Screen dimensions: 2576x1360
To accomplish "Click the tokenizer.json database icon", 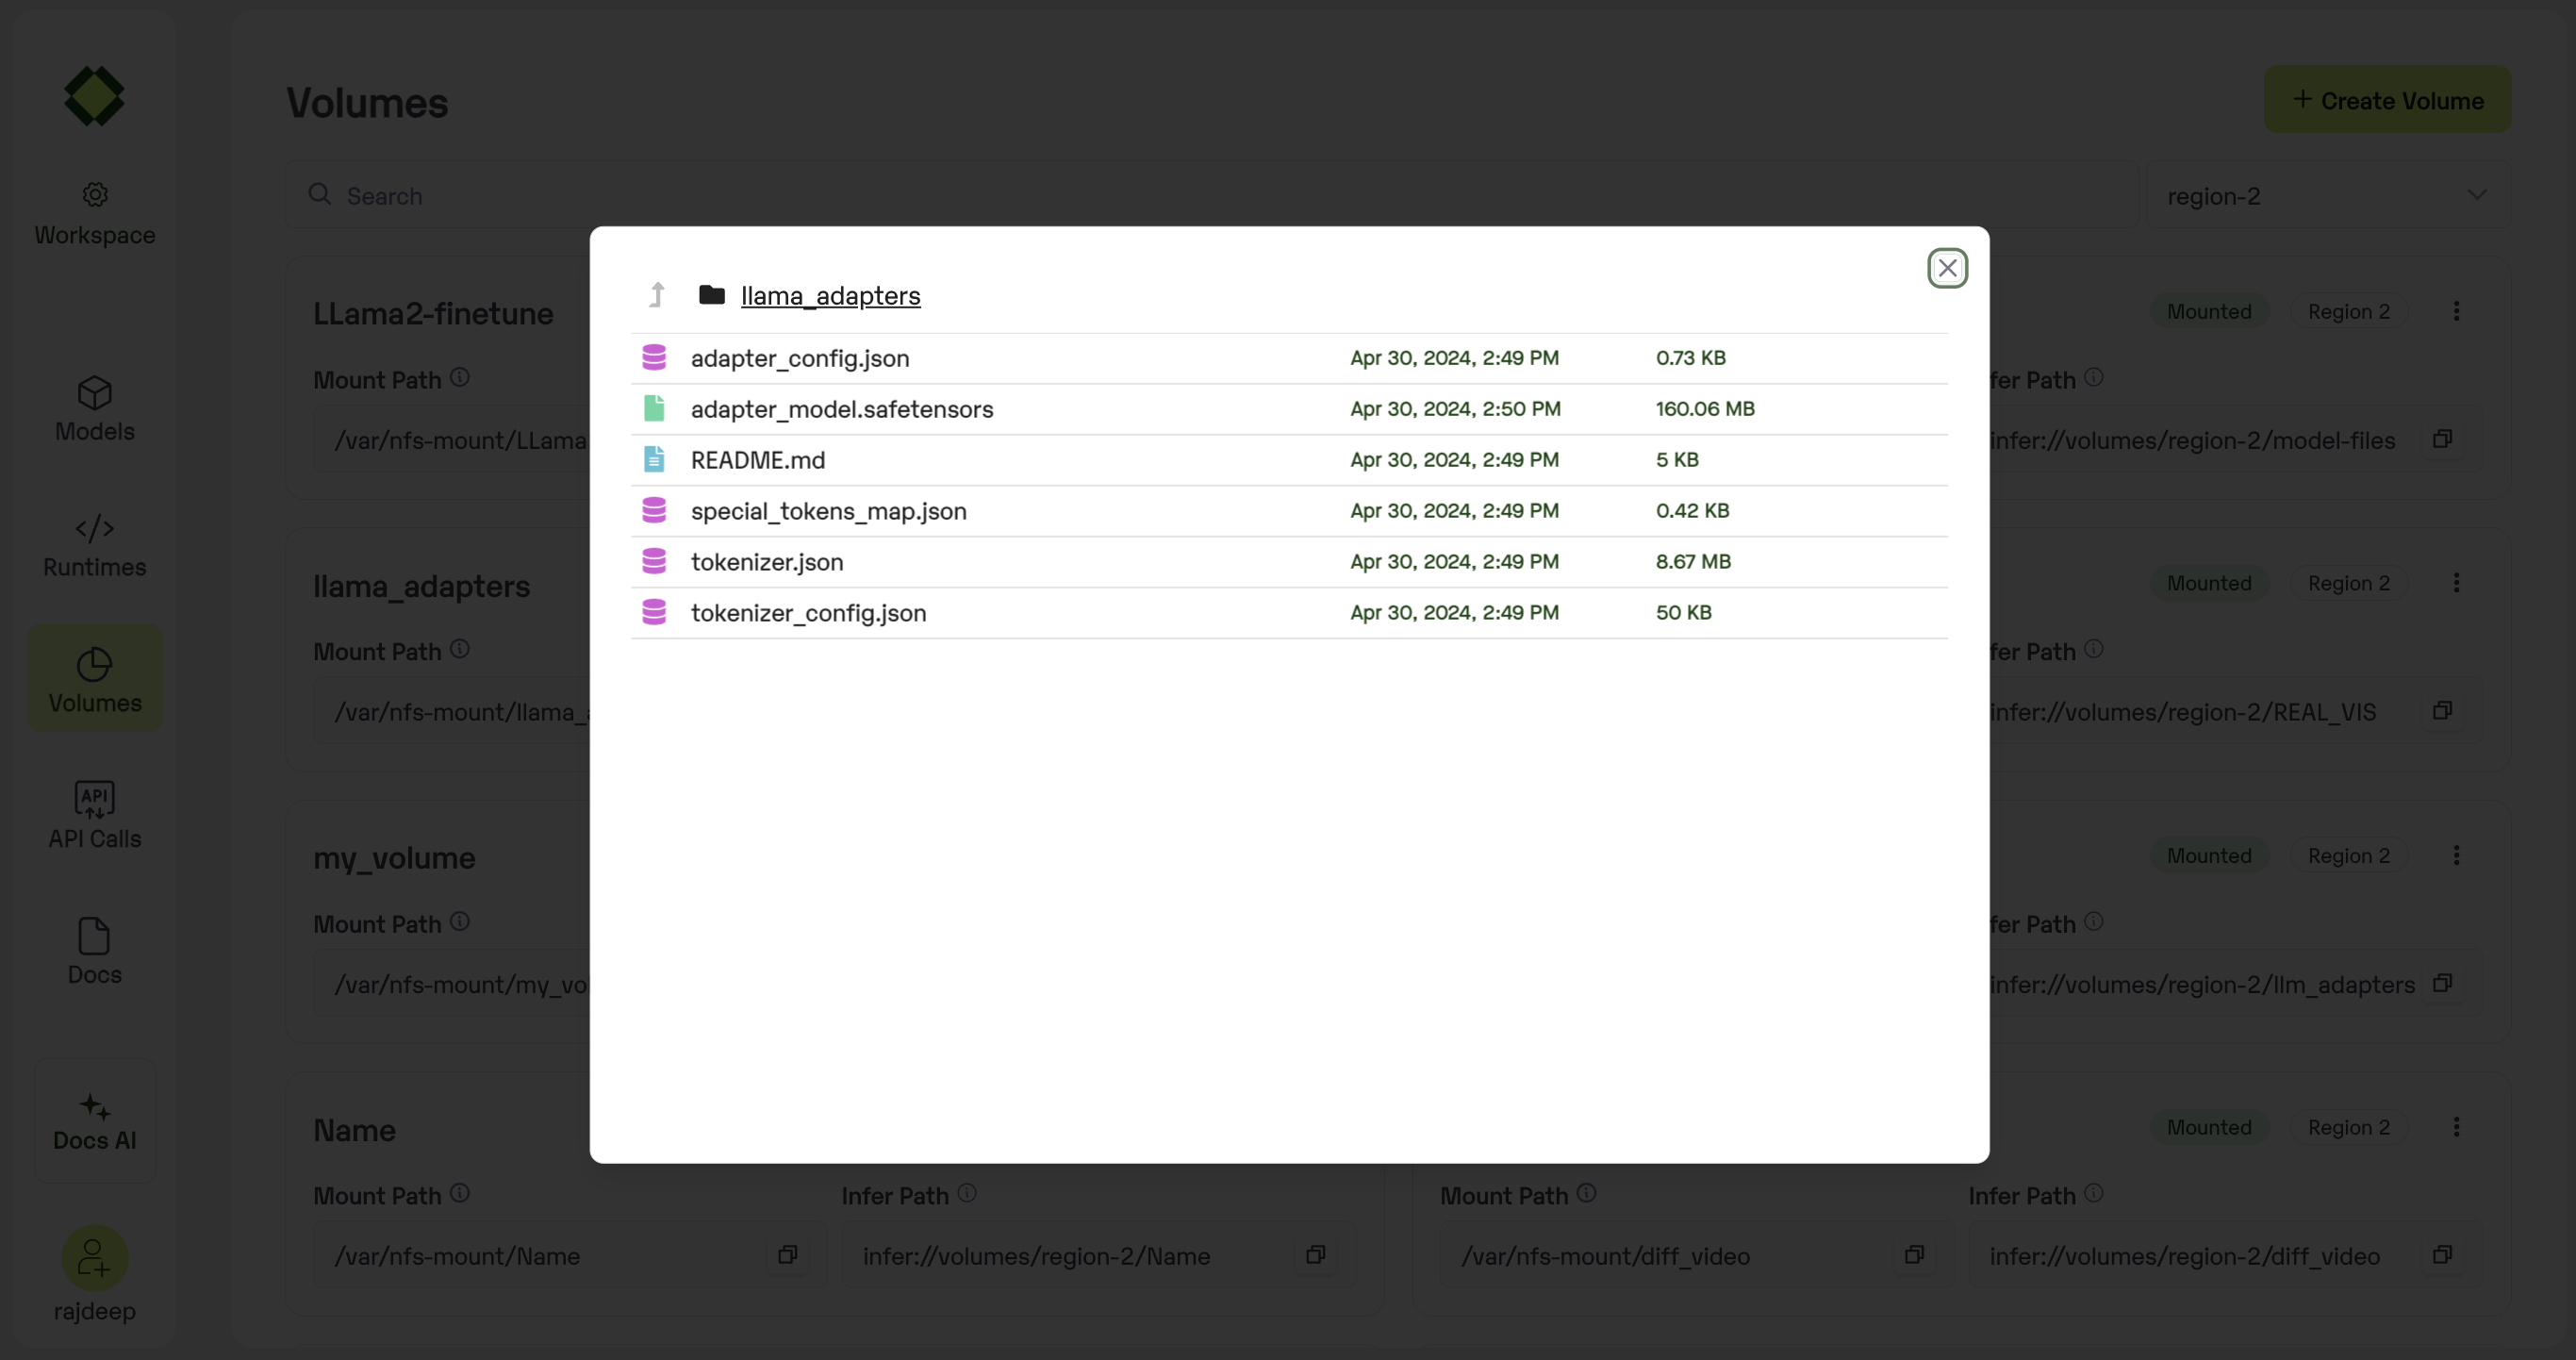I will (x=654, y=561).
